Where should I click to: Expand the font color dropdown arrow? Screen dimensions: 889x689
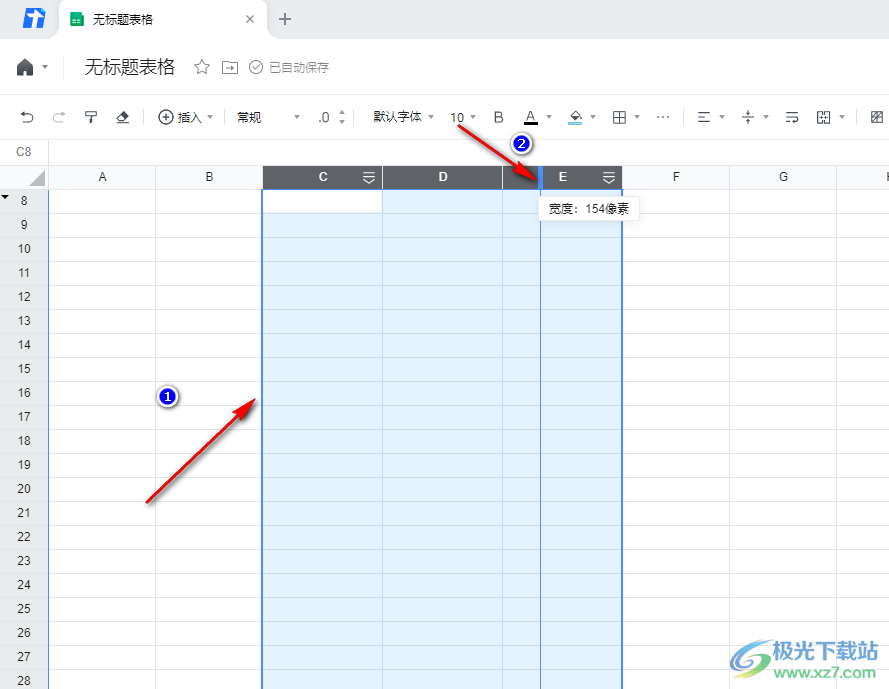click(x=549, y=117)
